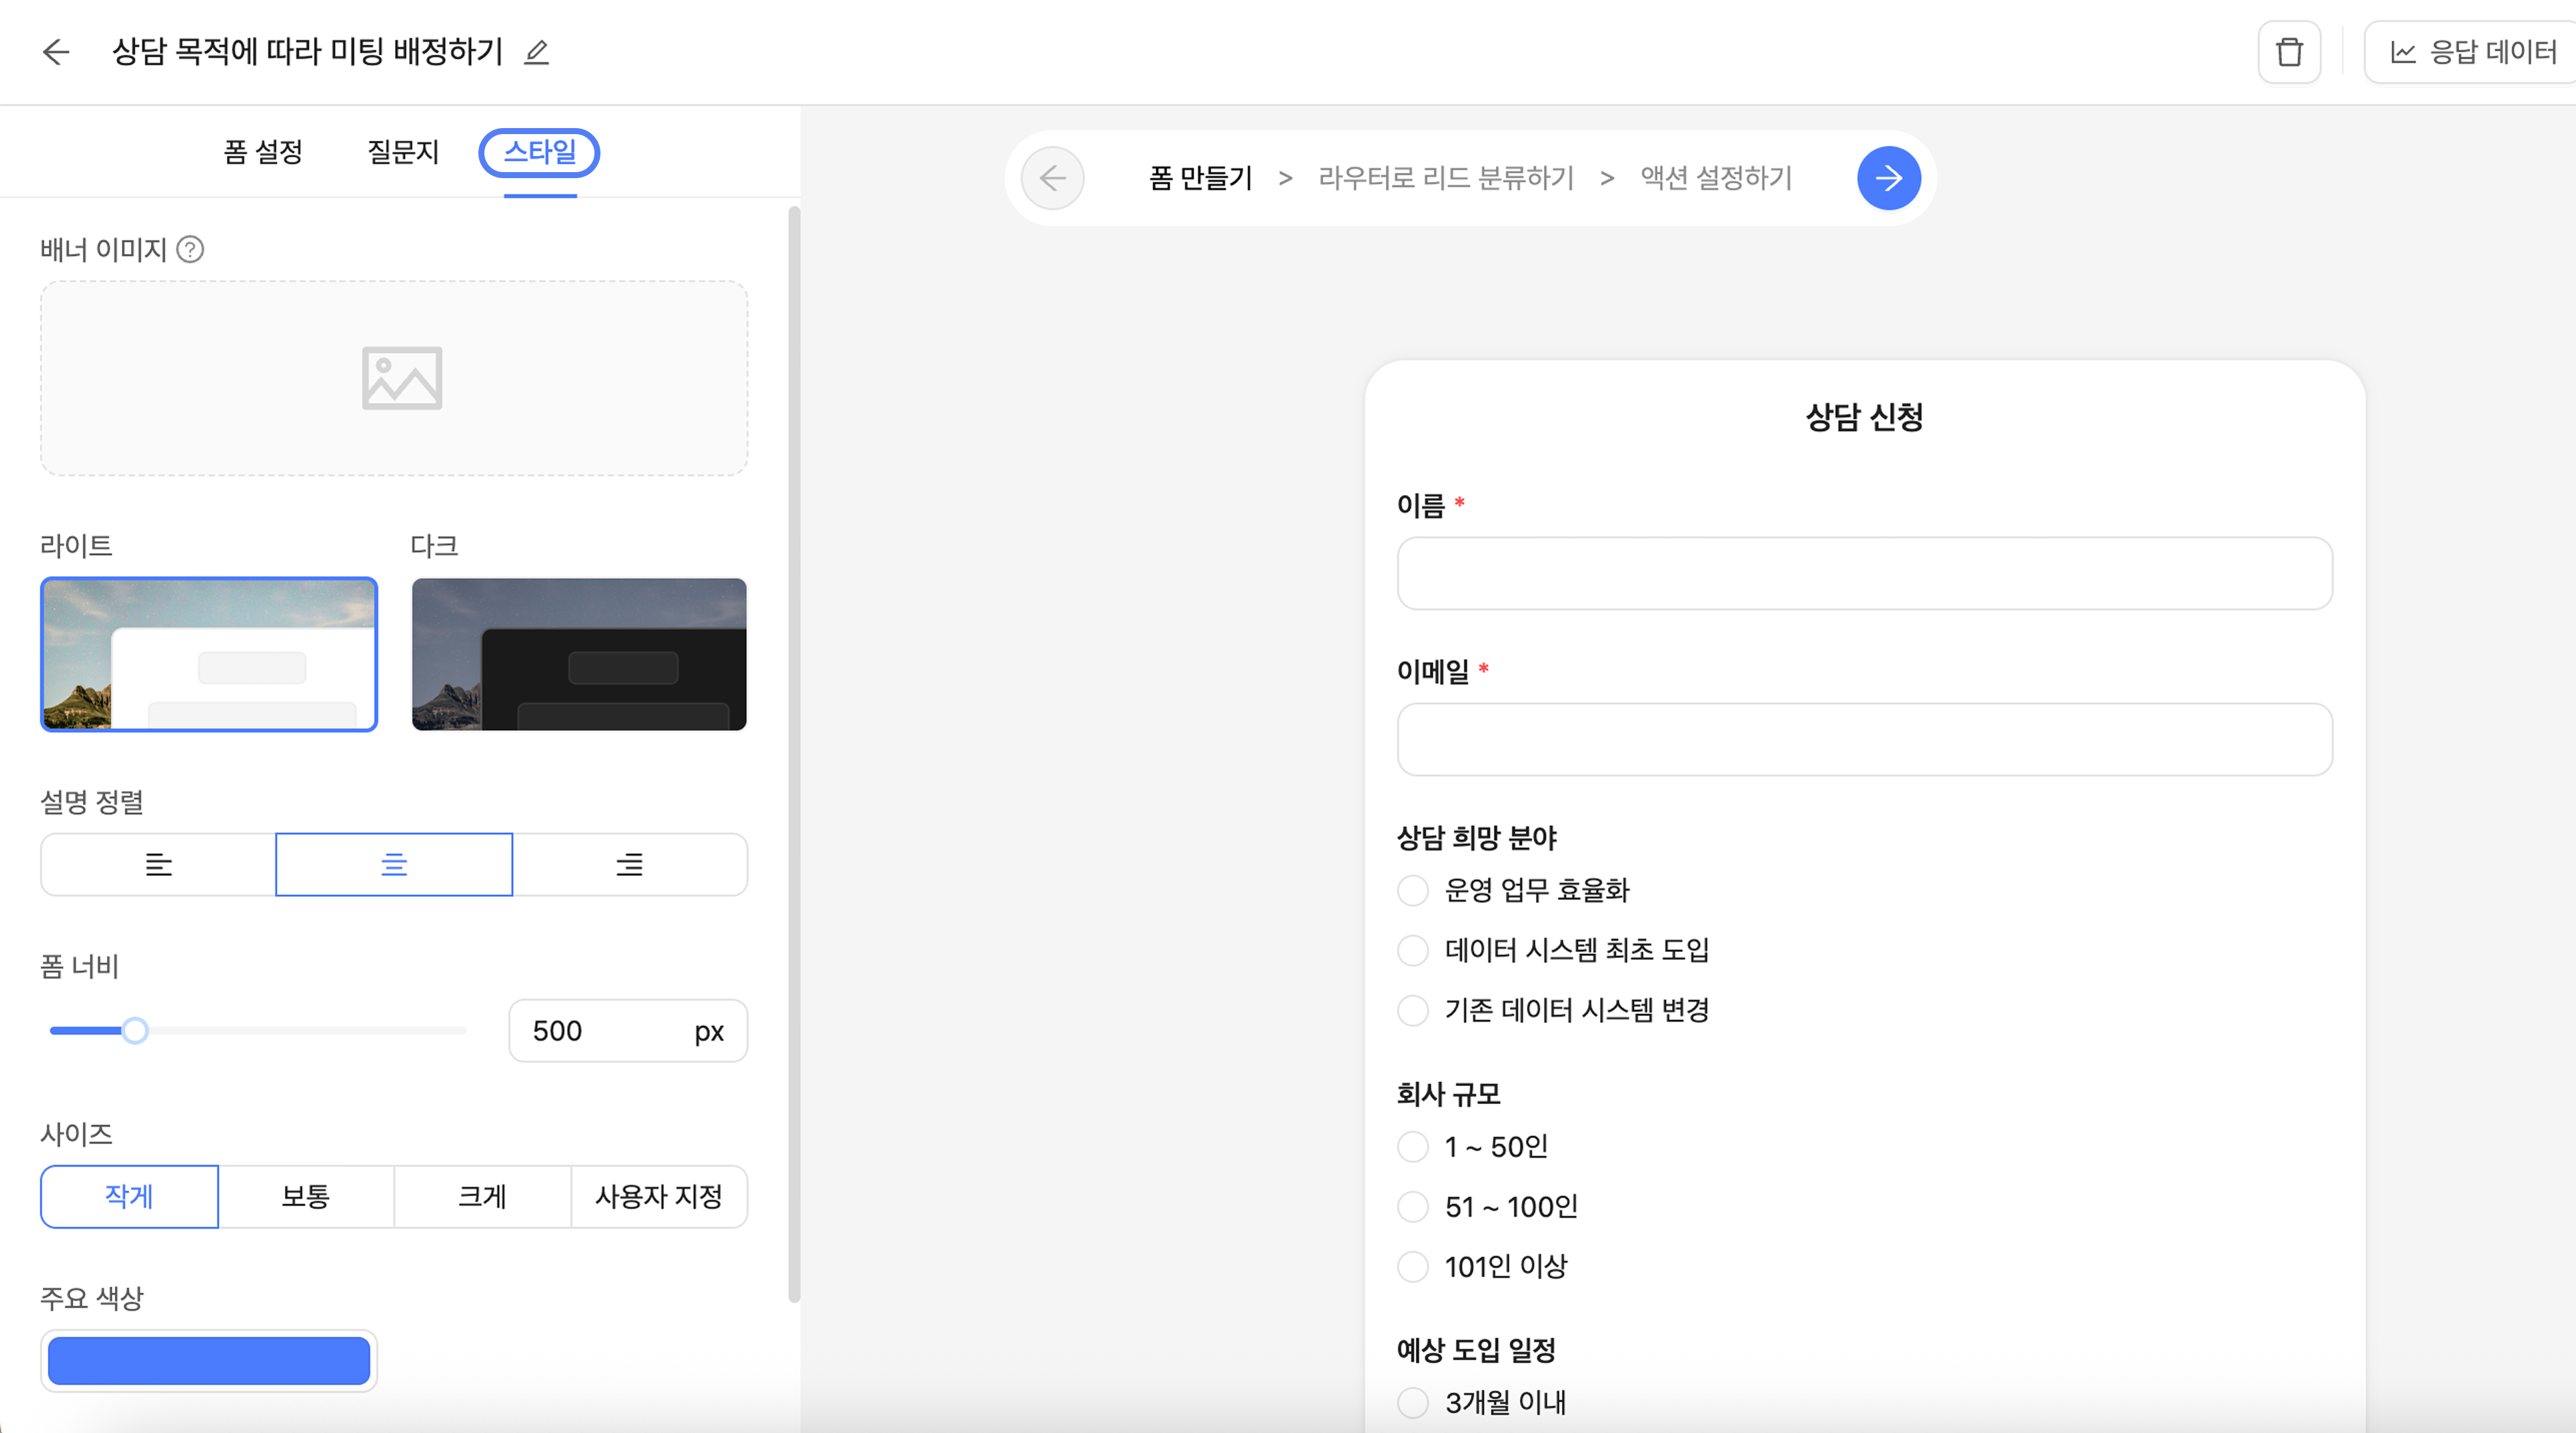
Task: Click the back arrow in header
Action: [56, 52]
